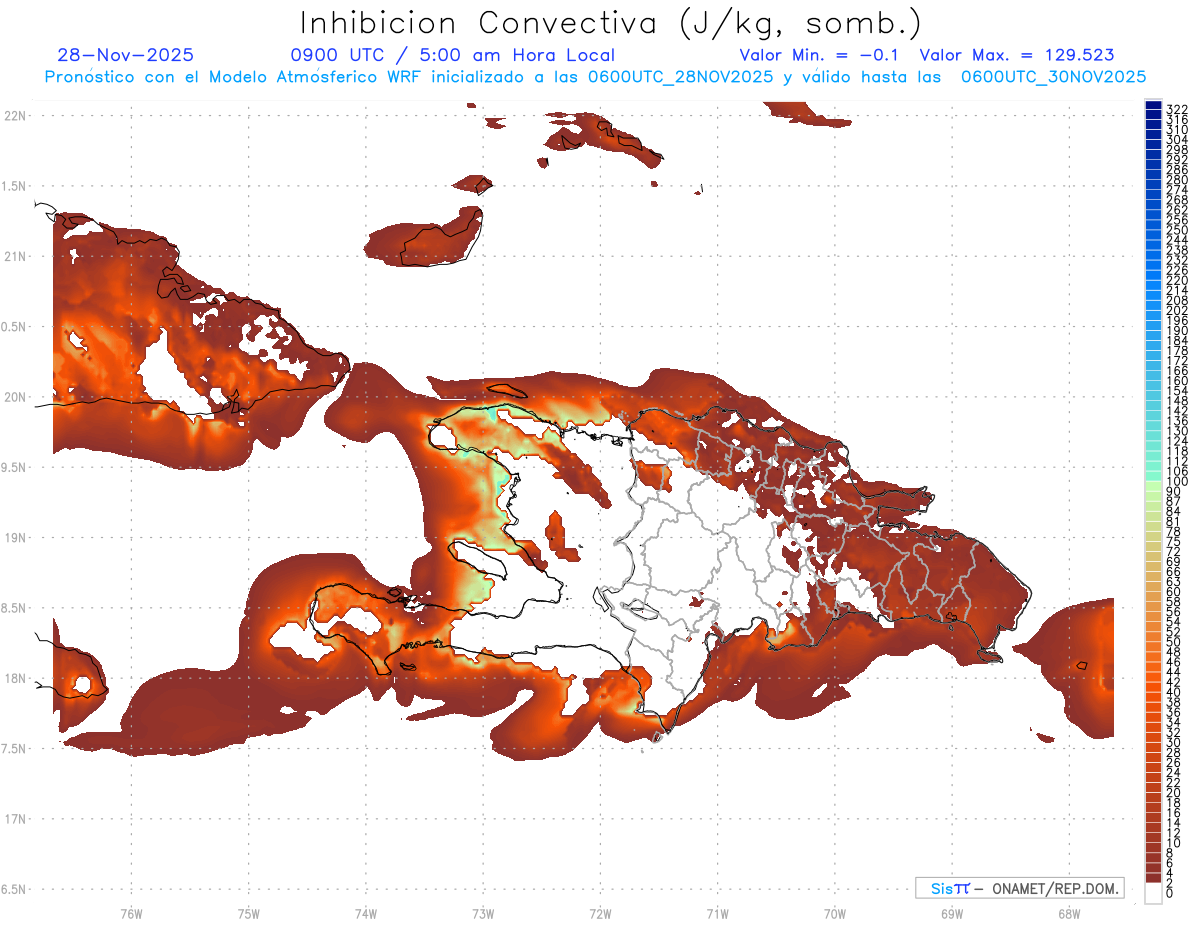Click the '10' colorbar value
This screenshot has width=1200, height=927.
(x=1173, y=843)
